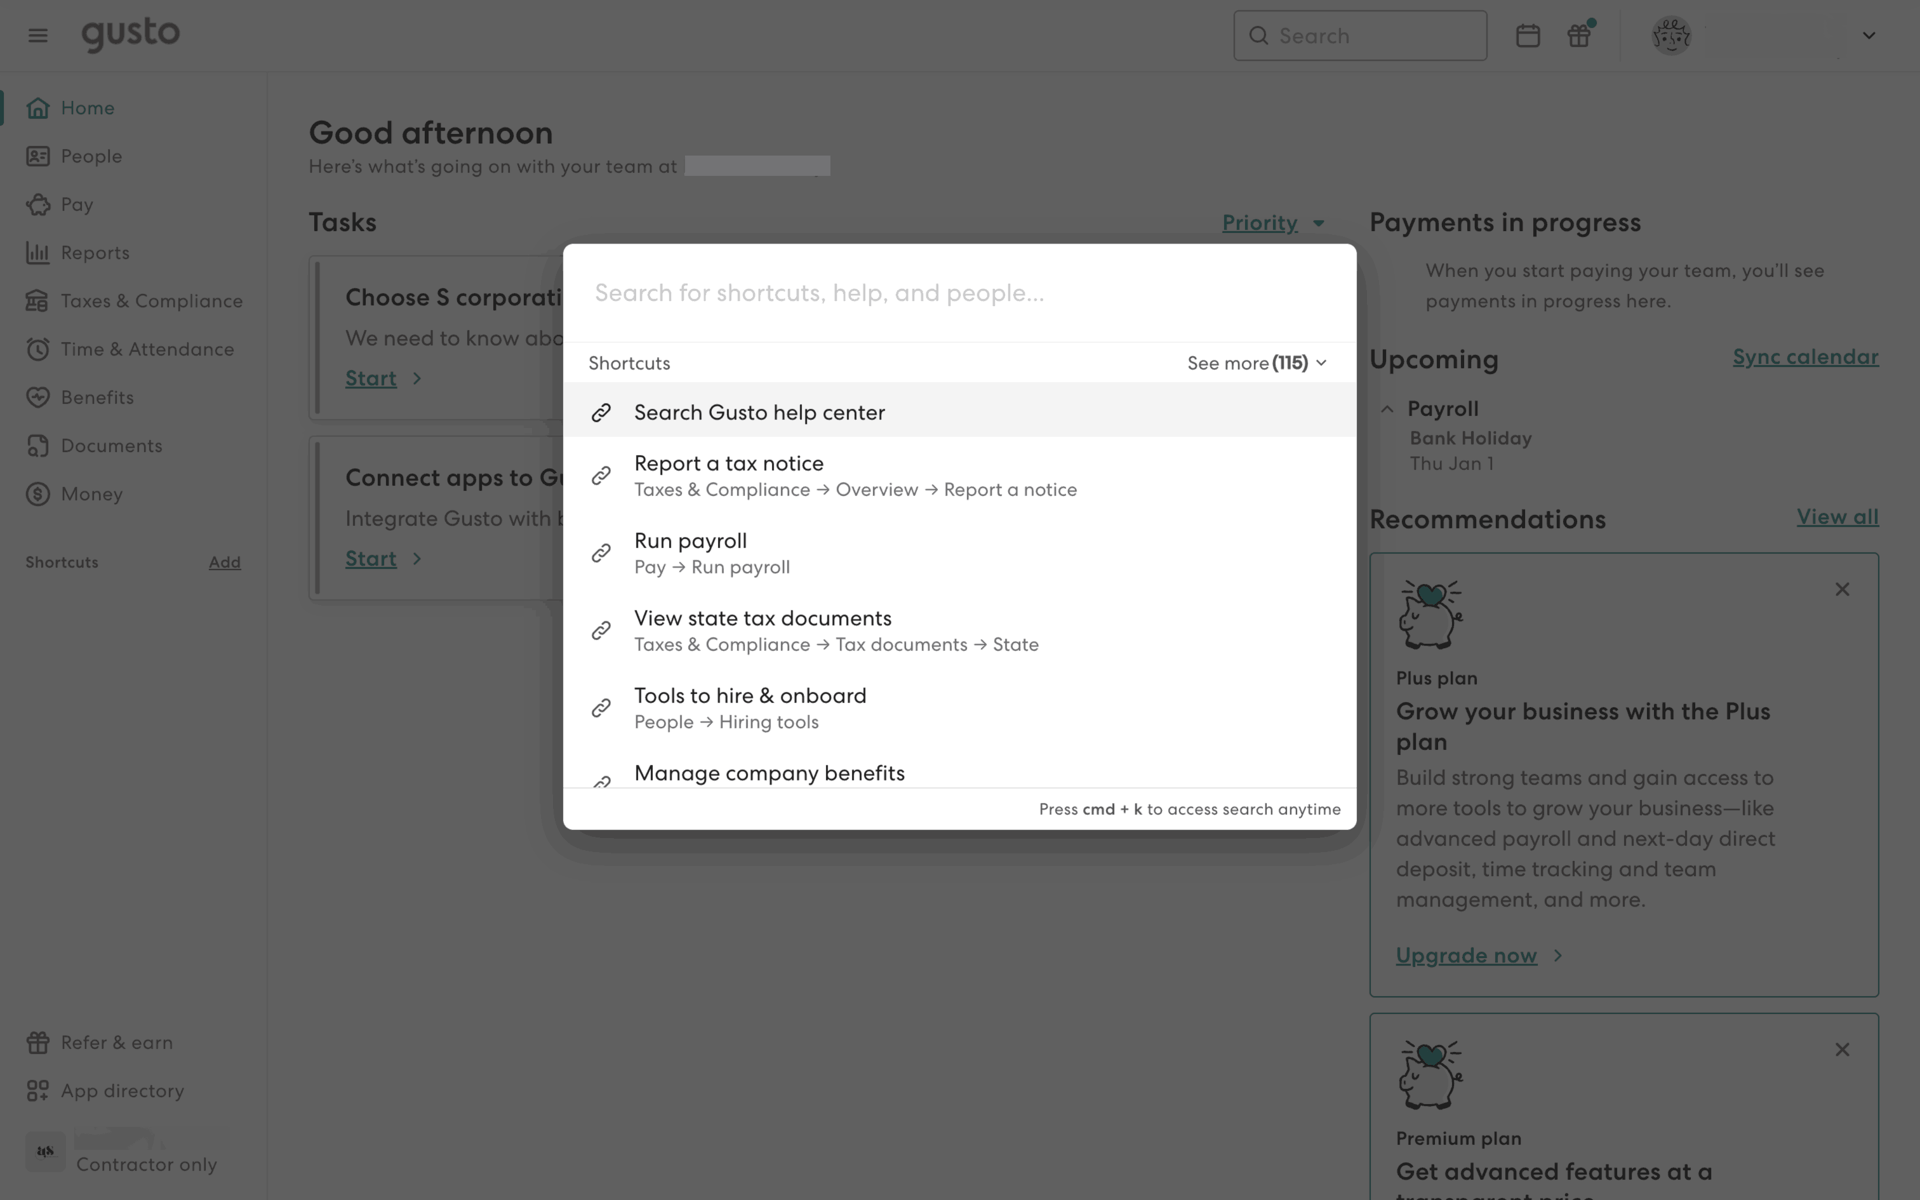The width and height of the screenshot is (1920, 1200).
Task: Open Time & Attendance in sidebar
Action: pyautogui.click(x=147, y=349)
